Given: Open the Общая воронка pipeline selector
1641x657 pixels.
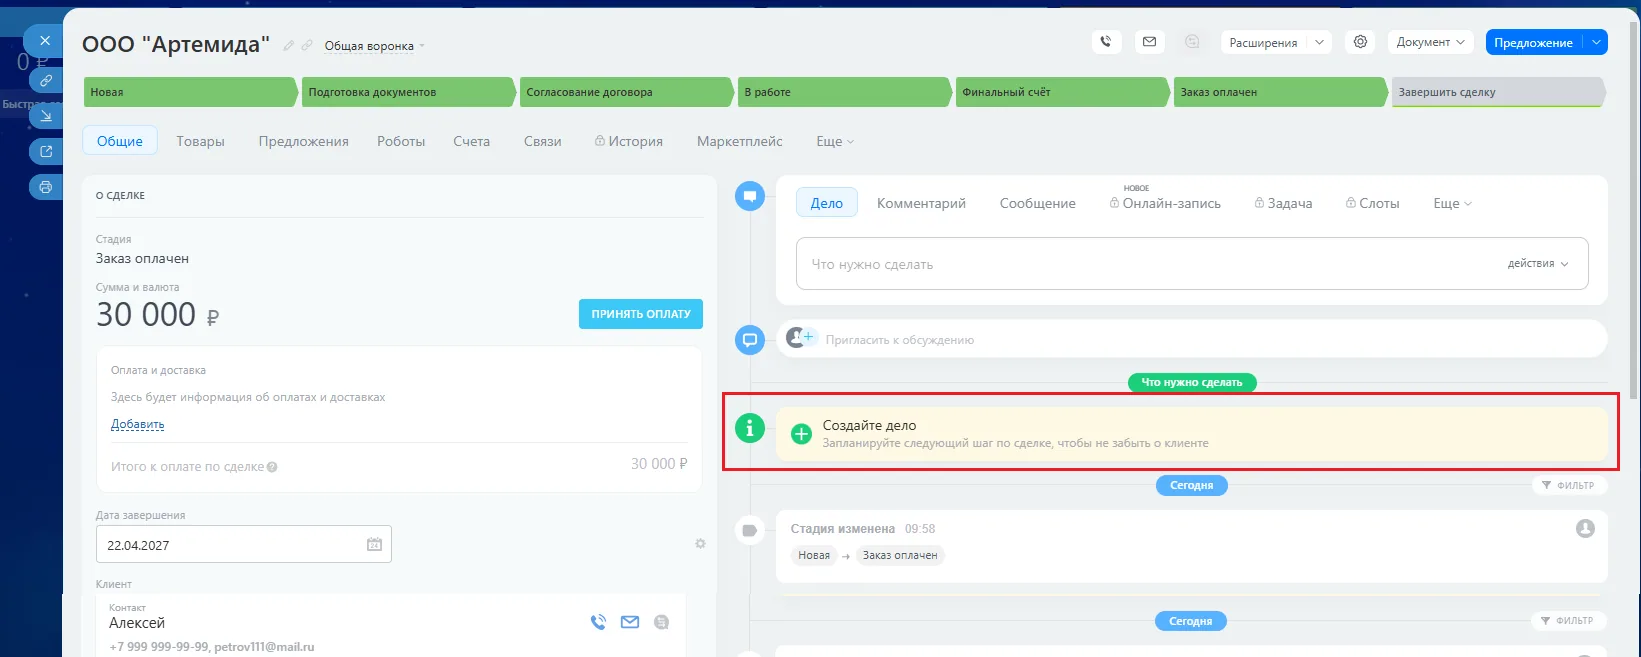Looking at the screenshot, I should (x=374, y=46).
